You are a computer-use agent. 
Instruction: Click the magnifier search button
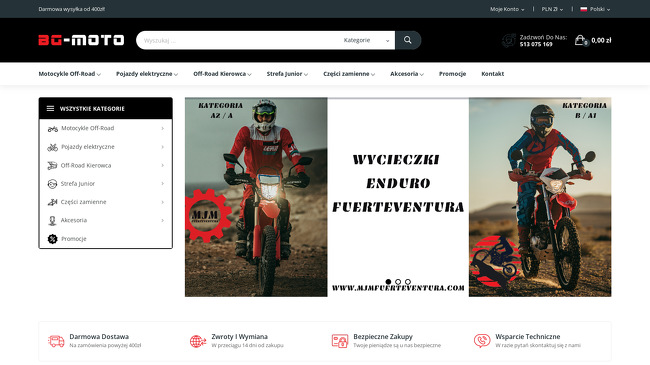click(408, 40)
